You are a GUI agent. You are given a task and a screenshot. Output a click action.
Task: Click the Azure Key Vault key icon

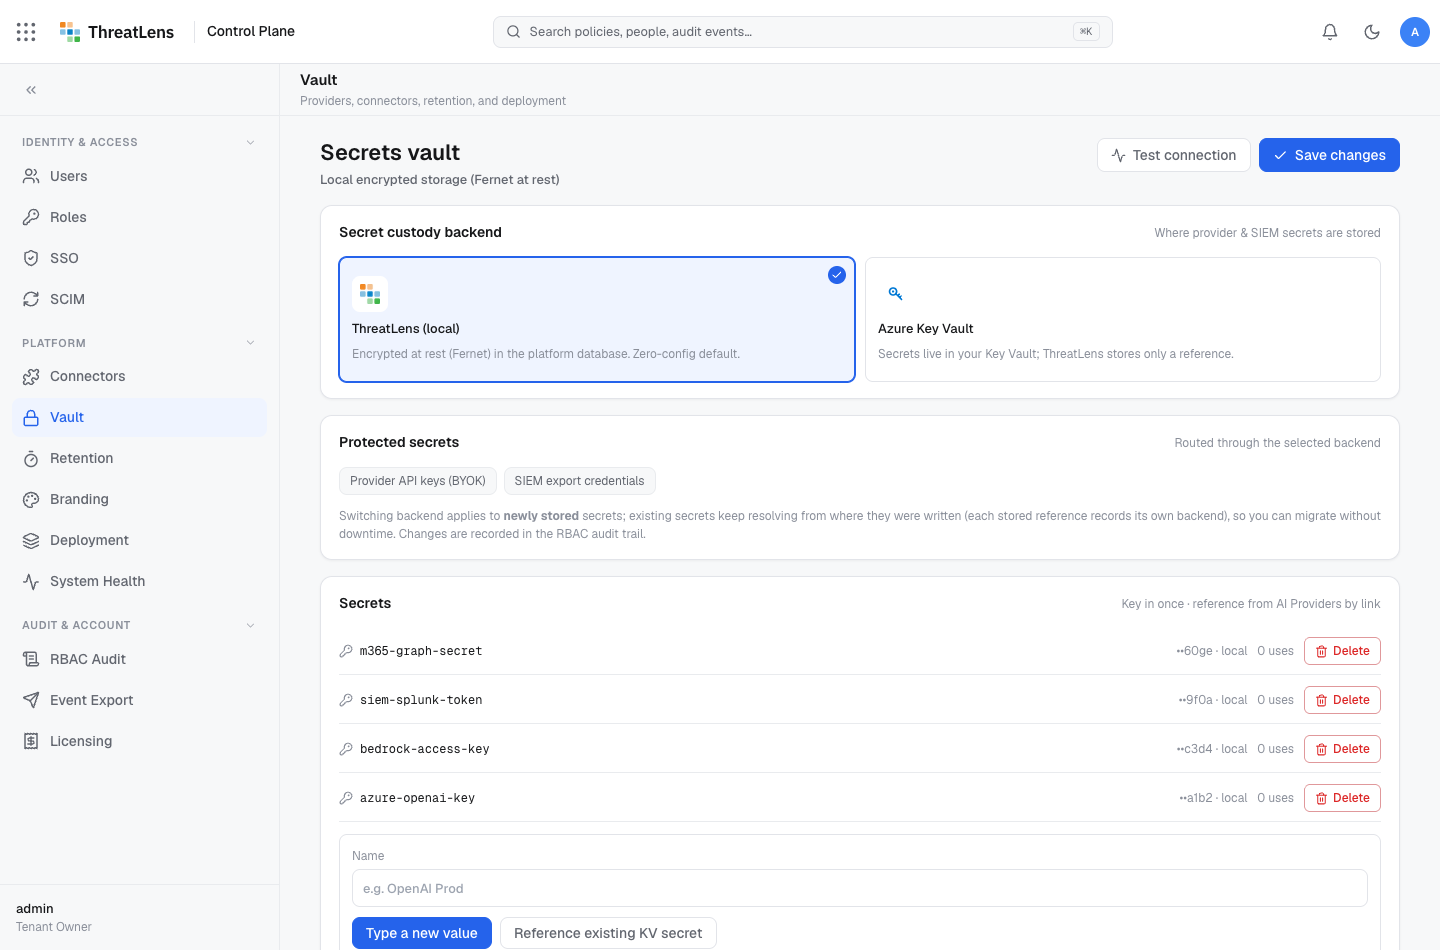896,294
